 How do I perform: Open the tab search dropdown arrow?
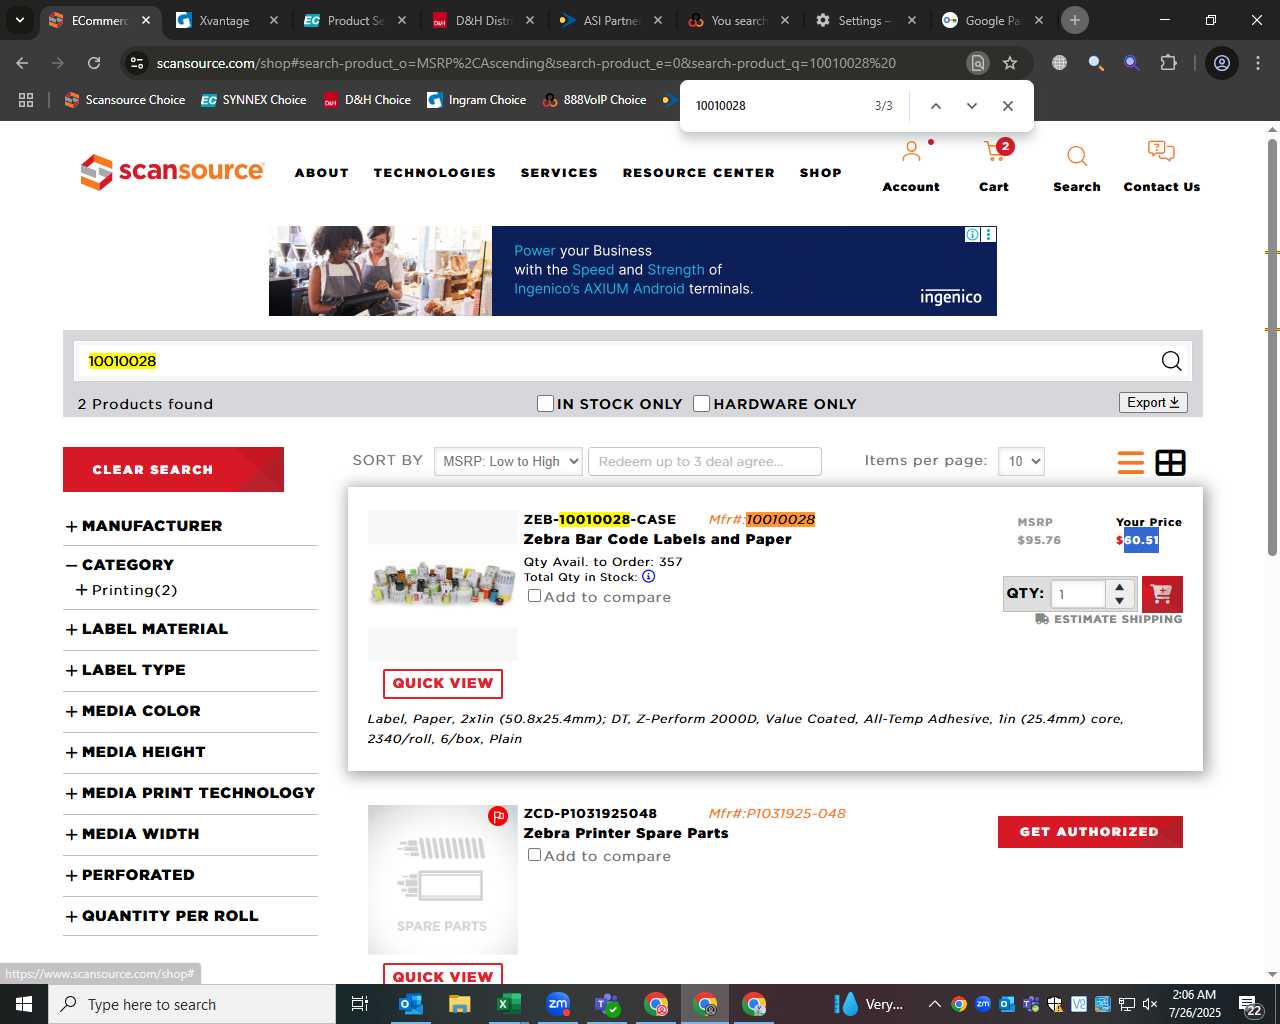pos(19,20)
